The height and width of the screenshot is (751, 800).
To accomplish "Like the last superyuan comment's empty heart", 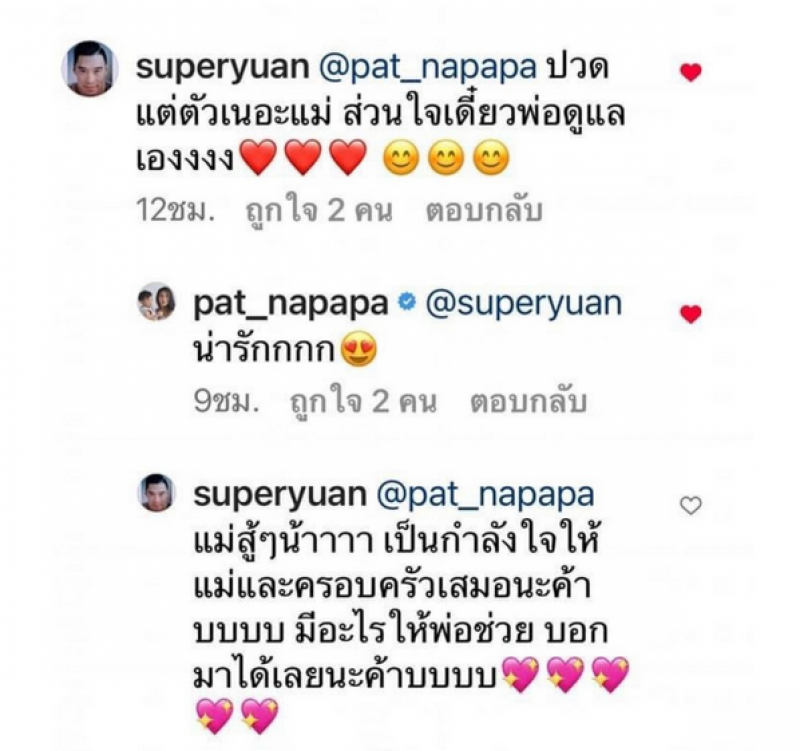I will click(x=691, y=506).
